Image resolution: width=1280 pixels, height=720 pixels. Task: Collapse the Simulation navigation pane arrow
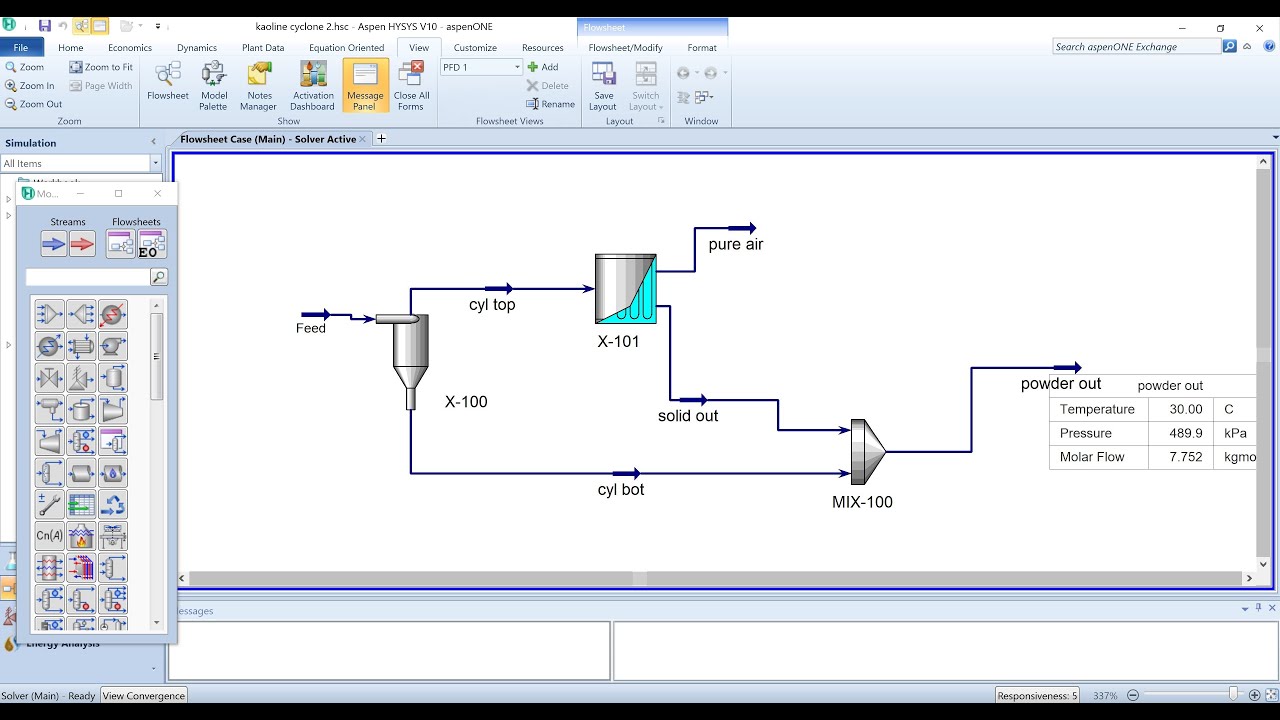point(153,143)
